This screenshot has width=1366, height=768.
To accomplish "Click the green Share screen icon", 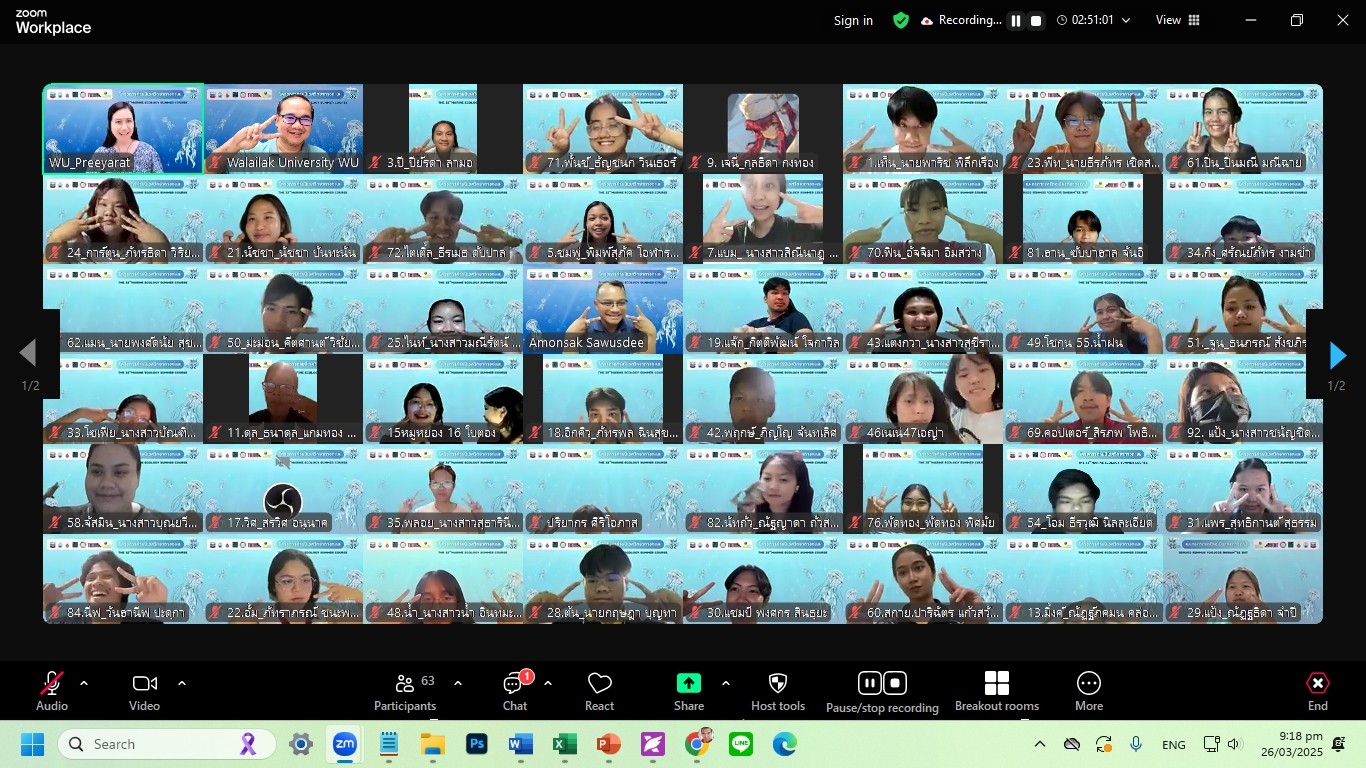I will point(689,683).
